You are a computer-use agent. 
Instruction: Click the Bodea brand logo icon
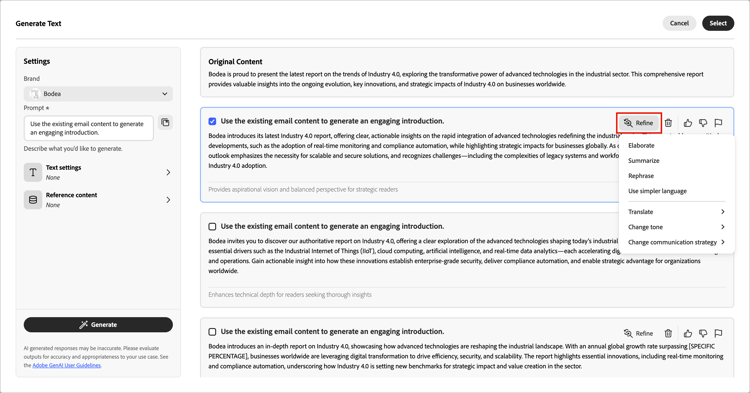click(34, 94)
